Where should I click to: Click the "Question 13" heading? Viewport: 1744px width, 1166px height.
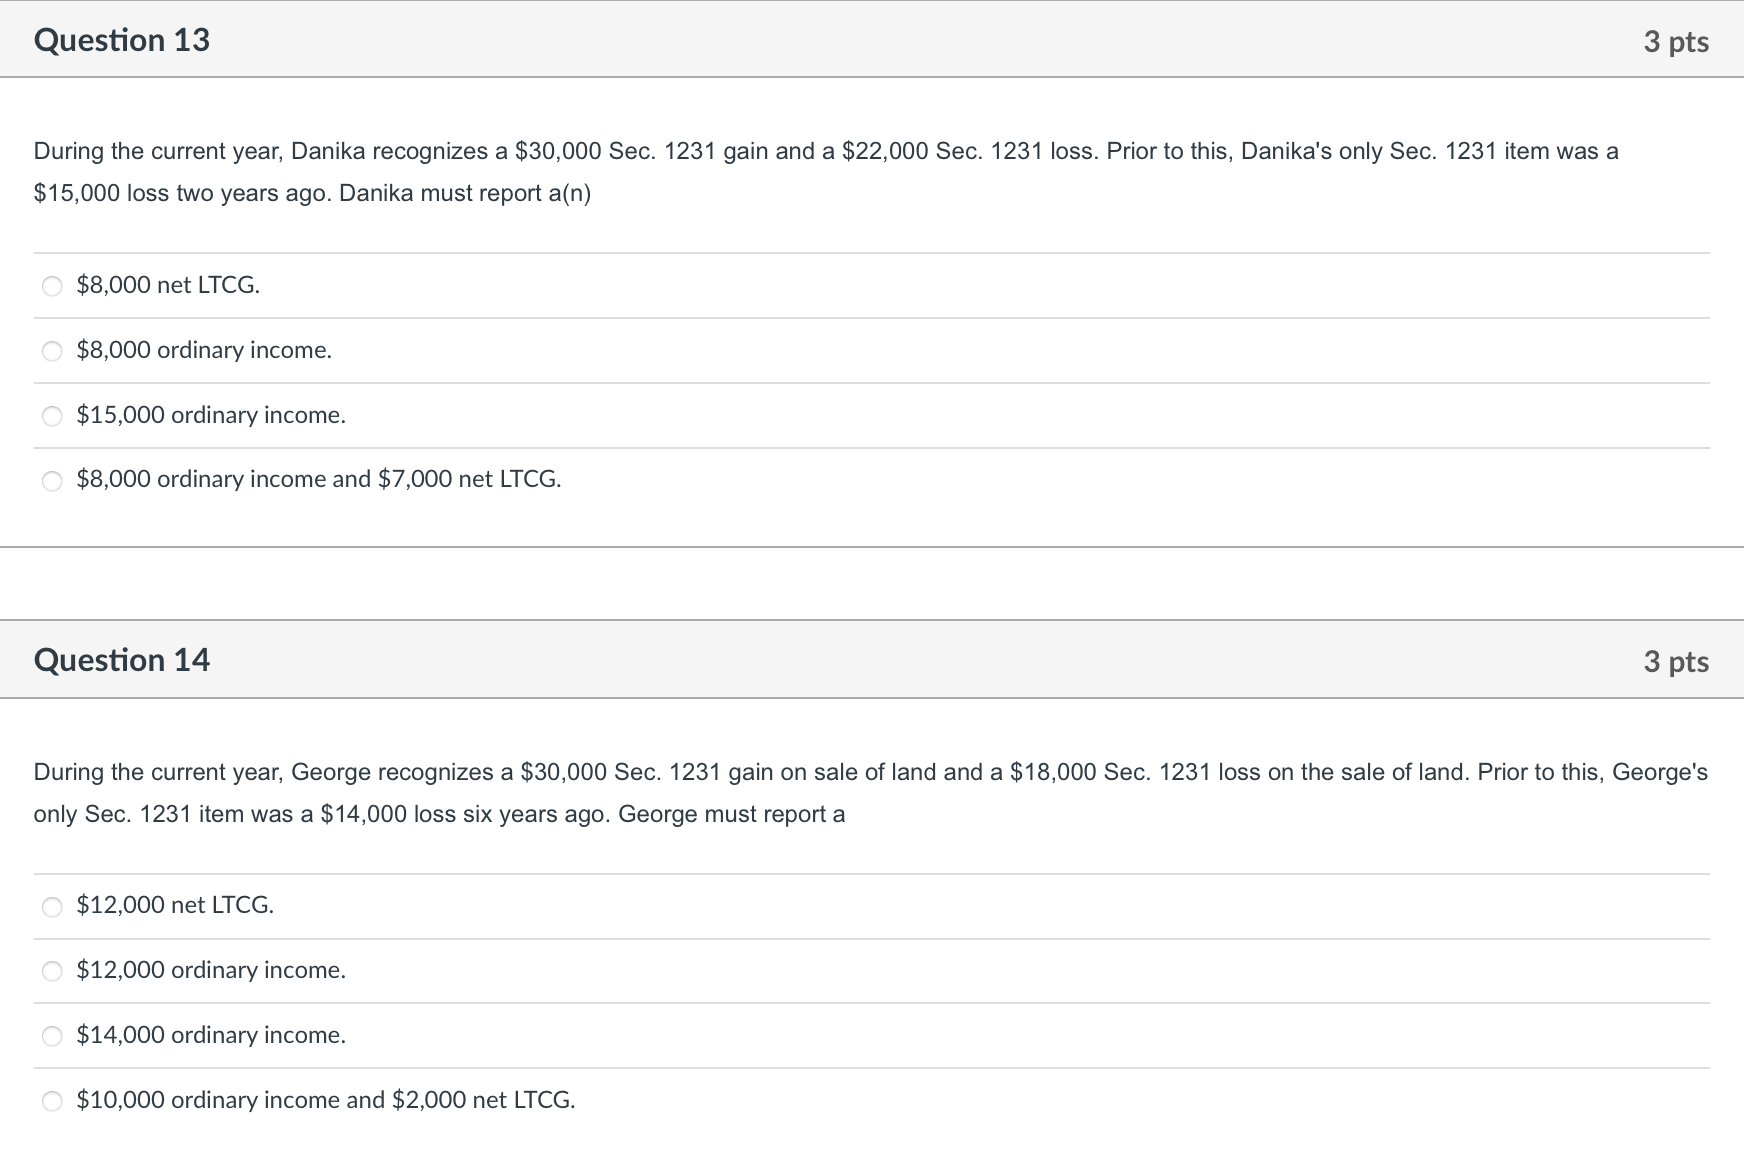(122, 40)
